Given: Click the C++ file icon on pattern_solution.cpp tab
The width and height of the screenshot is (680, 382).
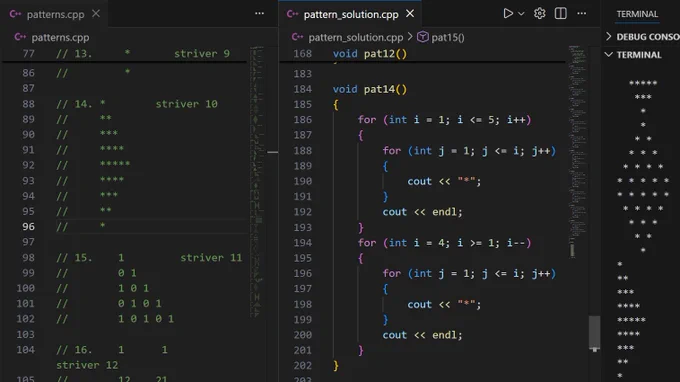Looking at the screenshot, I should click(292, 14).
